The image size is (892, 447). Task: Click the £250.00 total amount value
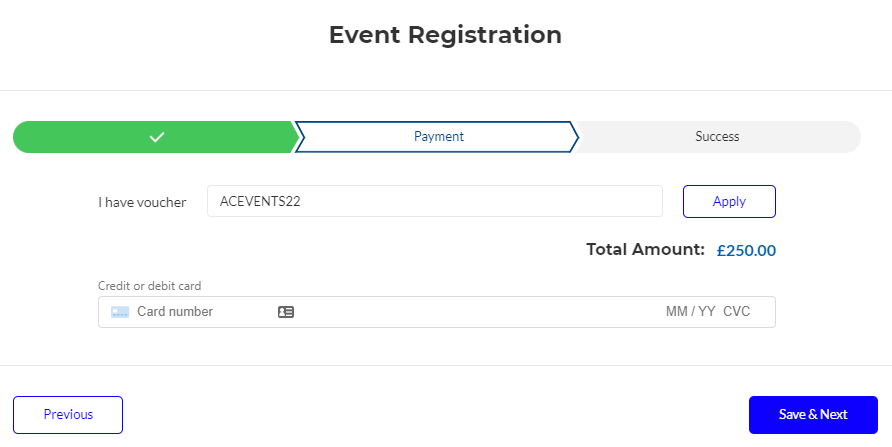(746, 251)
